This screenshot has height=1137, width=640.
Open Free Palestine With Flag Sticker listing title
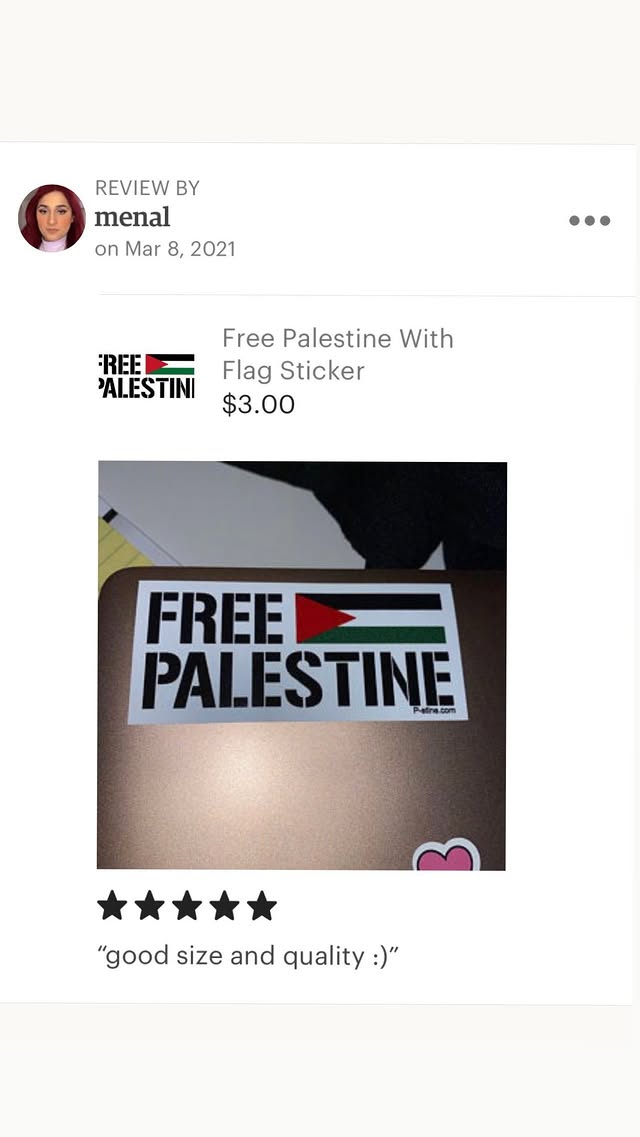click(x=338, y=354)
